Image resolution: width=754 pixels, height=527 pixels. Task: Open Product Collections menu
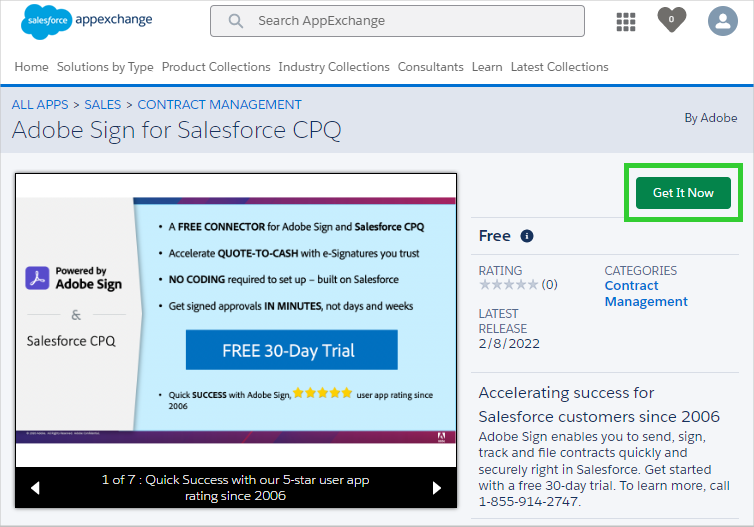click(216, 67)
